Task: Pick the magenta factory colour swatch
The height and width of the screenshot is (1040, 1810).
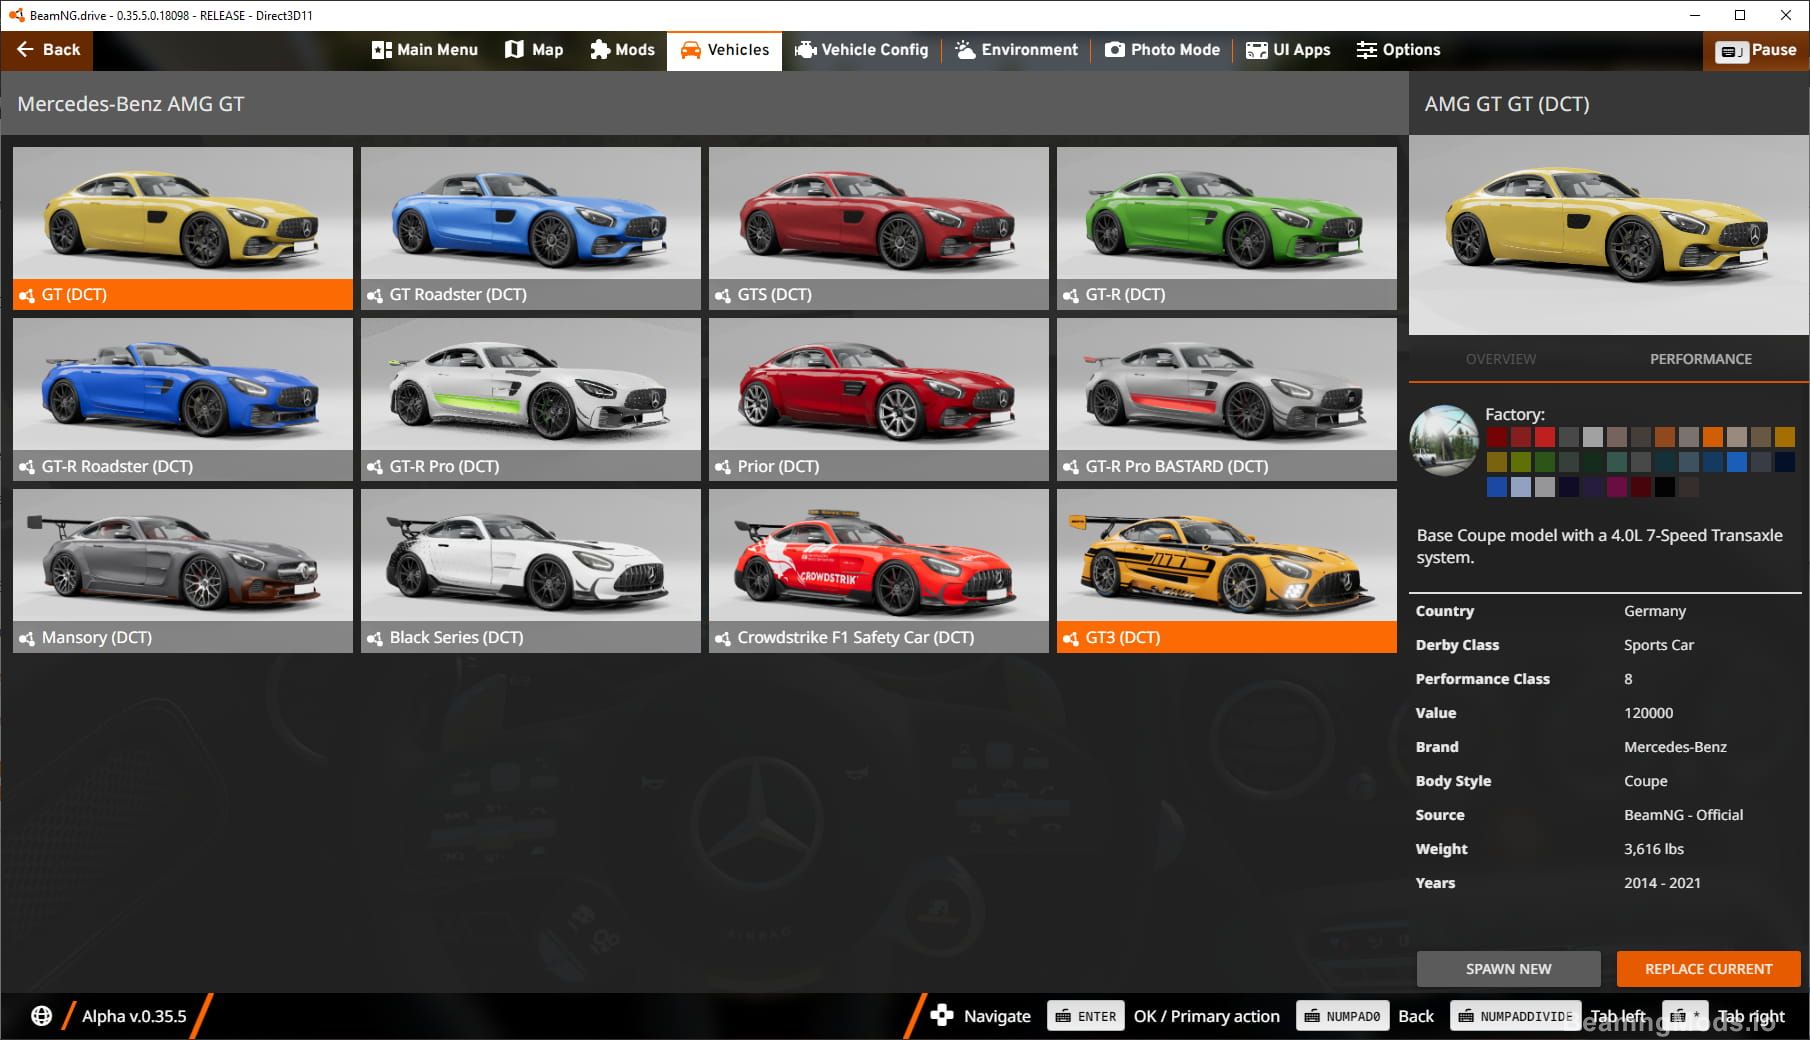Action: point(1617,487)
